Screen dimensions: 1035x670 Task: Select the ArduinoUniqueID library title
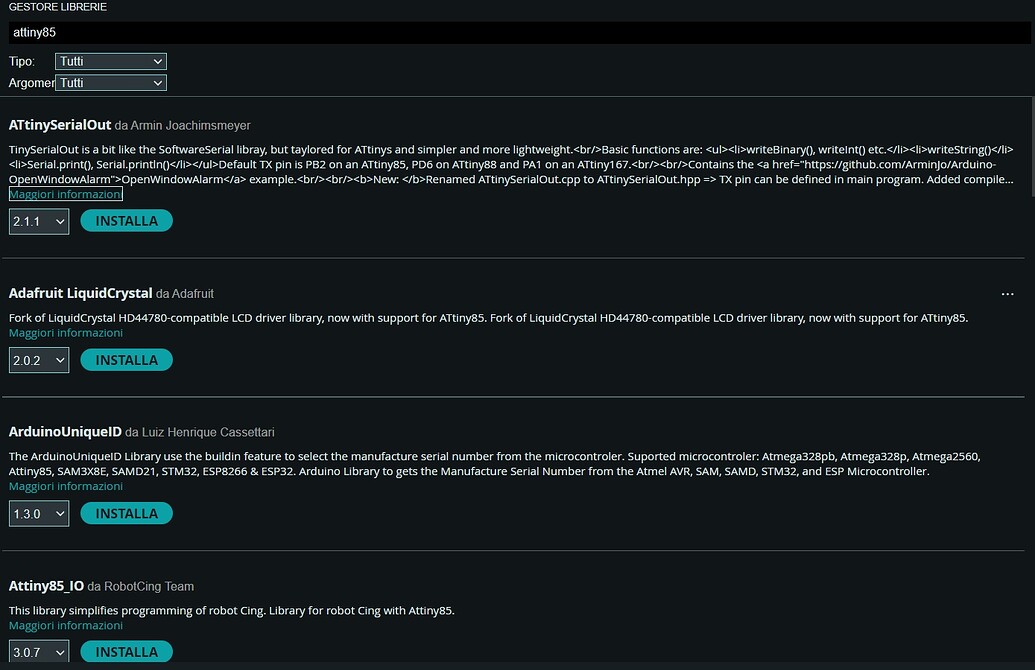pos(65,432)
